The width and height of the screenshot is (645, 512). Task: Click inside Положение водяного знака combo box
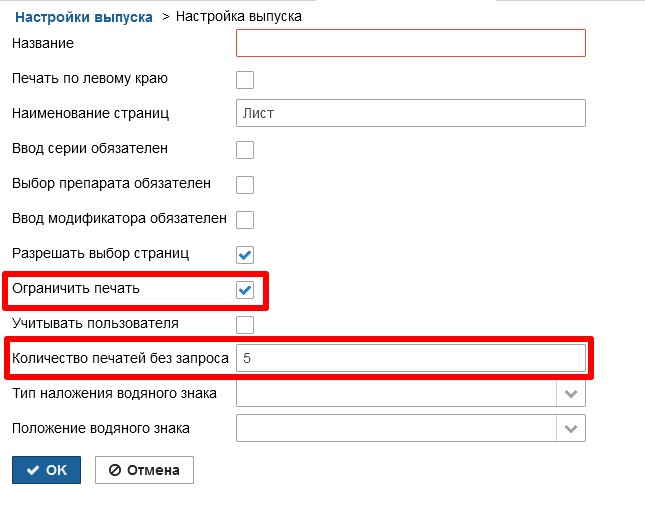point(396,429)
